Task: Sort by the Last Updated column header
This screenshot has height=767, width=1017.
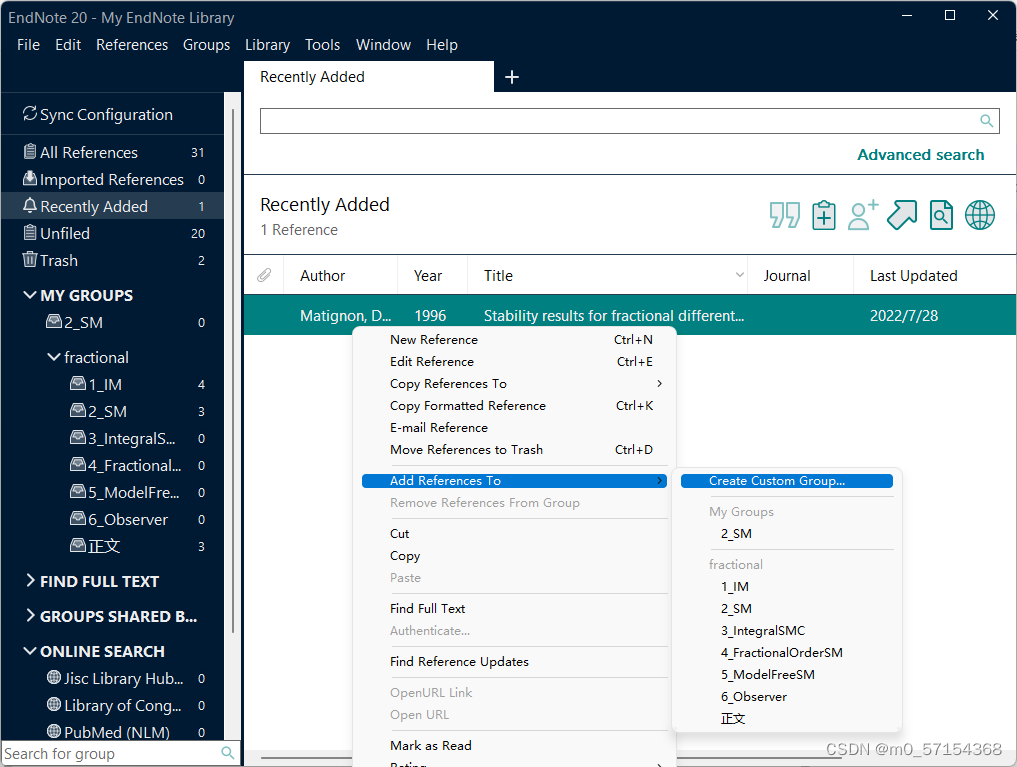Action: pyautogui.click(x=913, y=276)
